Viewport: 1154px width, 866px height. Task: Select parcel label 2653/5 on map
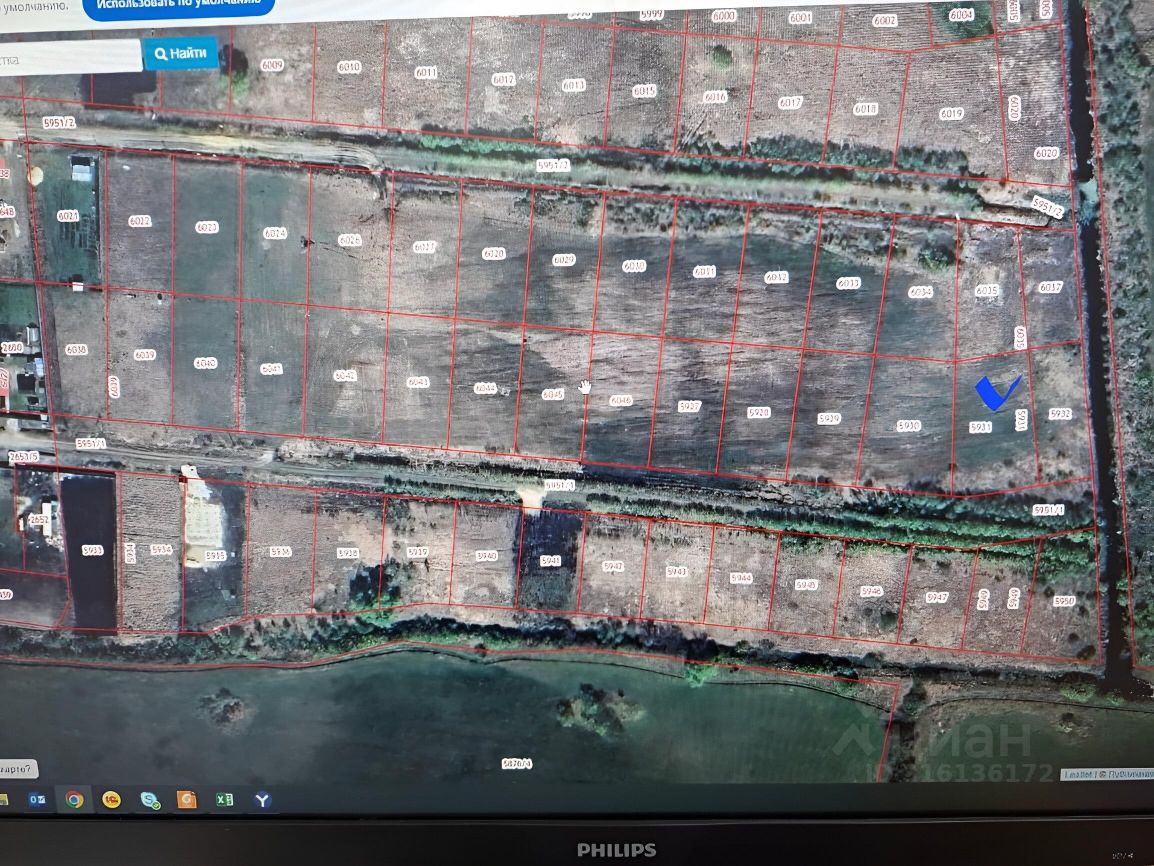[24, 457]
